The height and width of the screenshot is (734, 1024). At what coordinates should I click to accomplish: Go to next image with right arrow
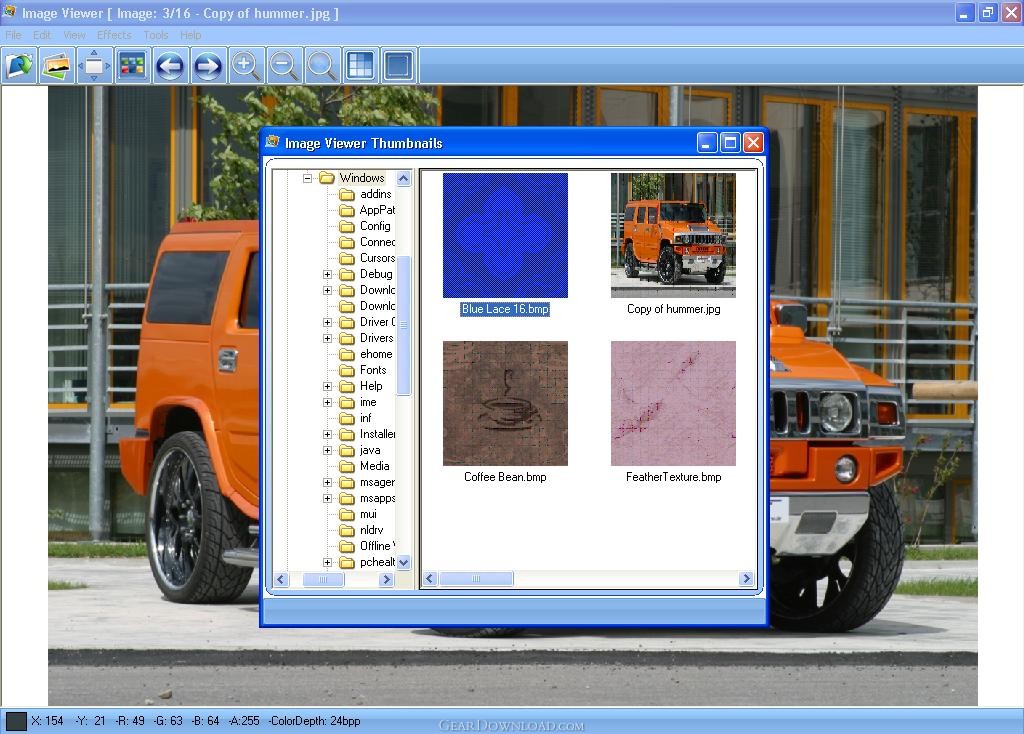point(207,66)
